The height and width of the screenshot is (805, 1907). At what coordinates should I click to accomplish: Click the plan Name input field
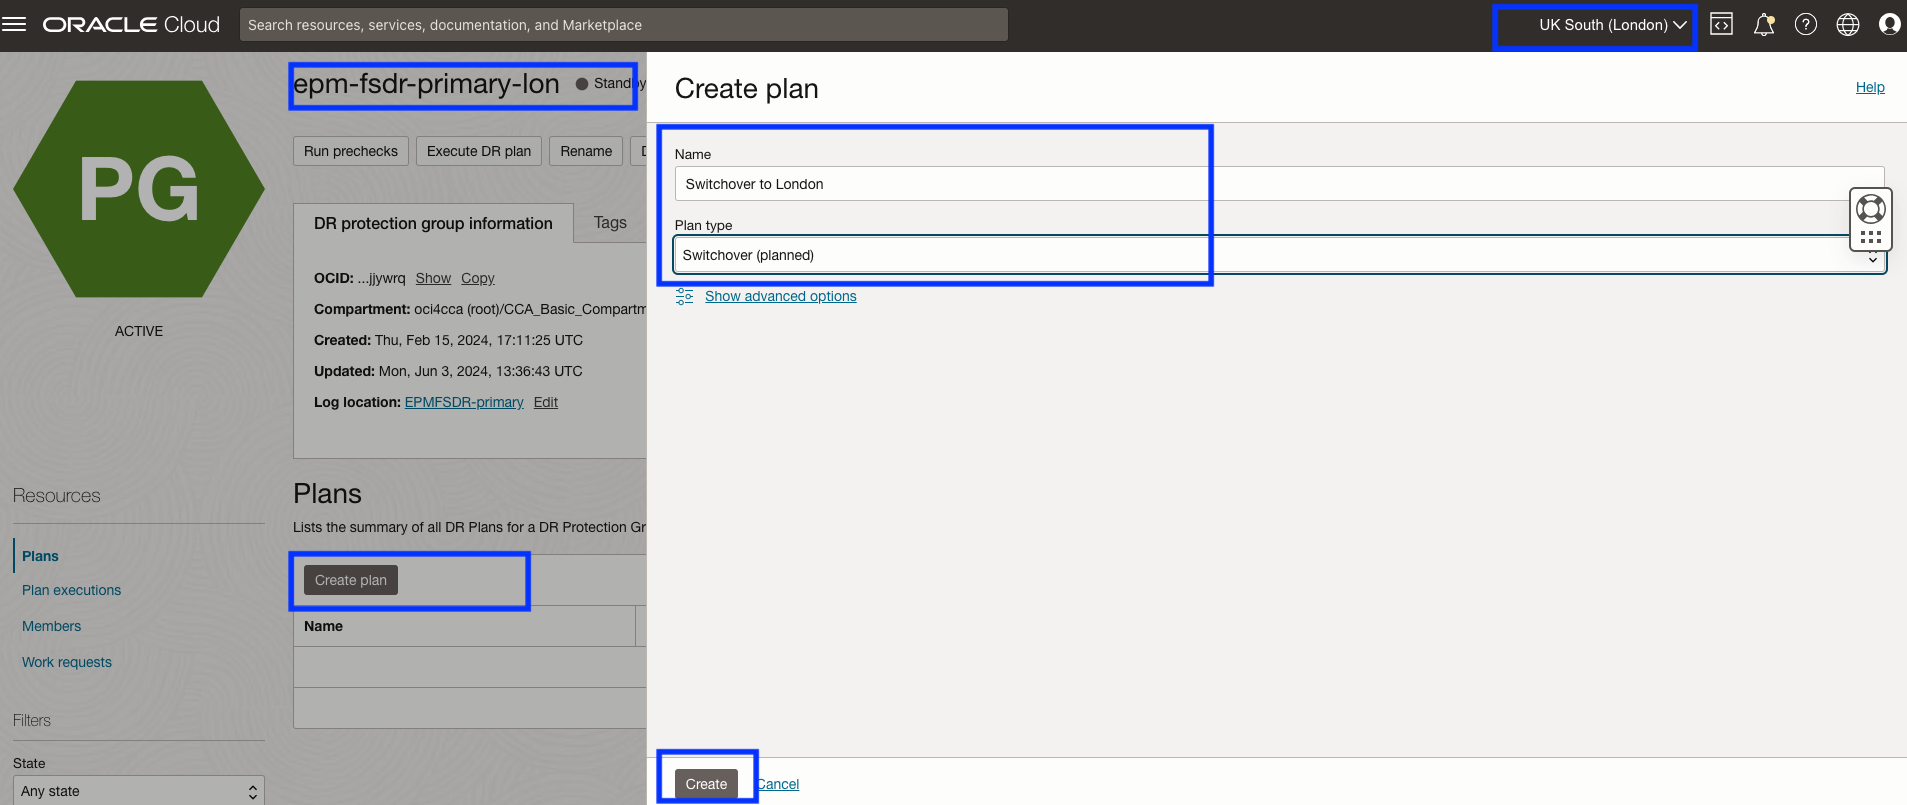point(1280,184)
